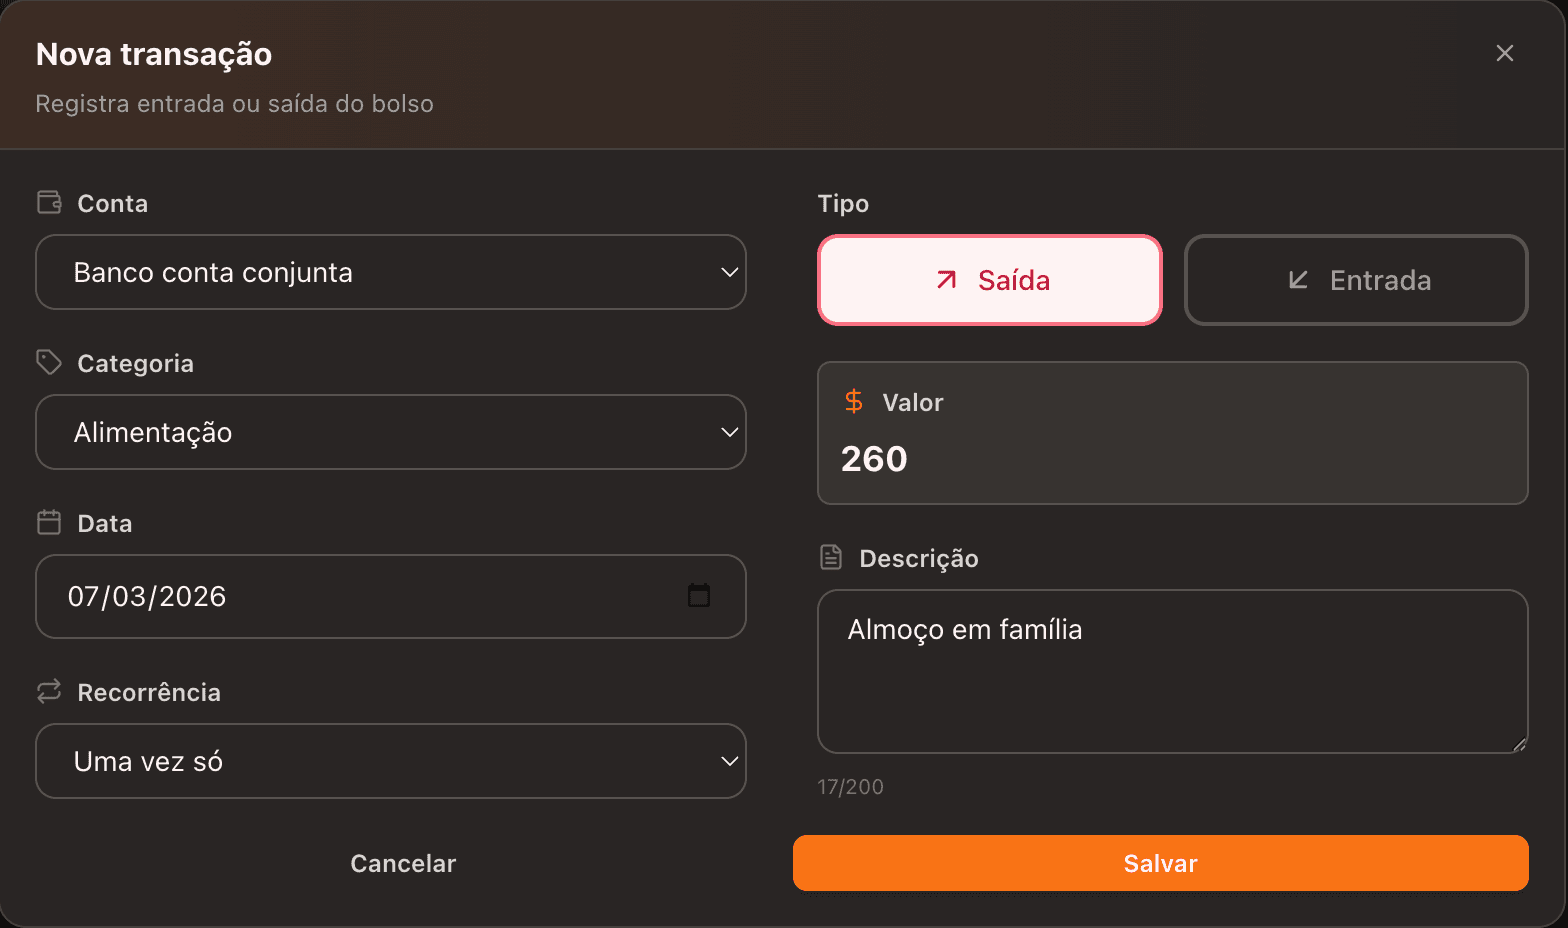Click the wallet icon beside Conta
Image resolution: width=1568 pixels, height=928 pixels.
pyautogui.click(x=49, y=203)
